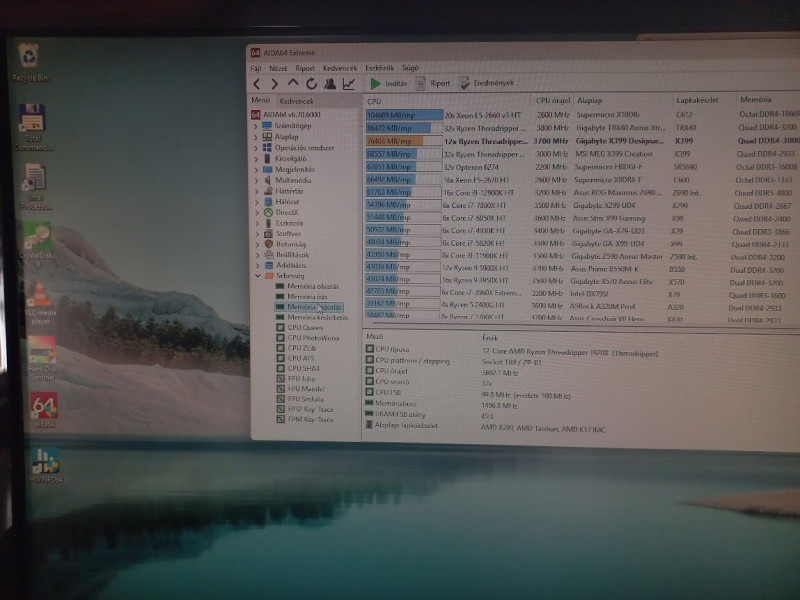Screen dimensions: 800x600
Task: Open the Fájl menu
Action: pos(256,68)
